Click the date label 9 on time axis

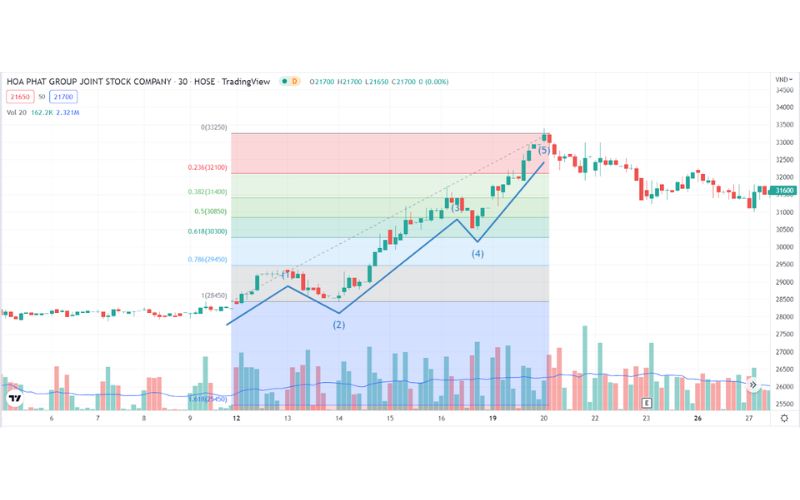tap(190, 418)
